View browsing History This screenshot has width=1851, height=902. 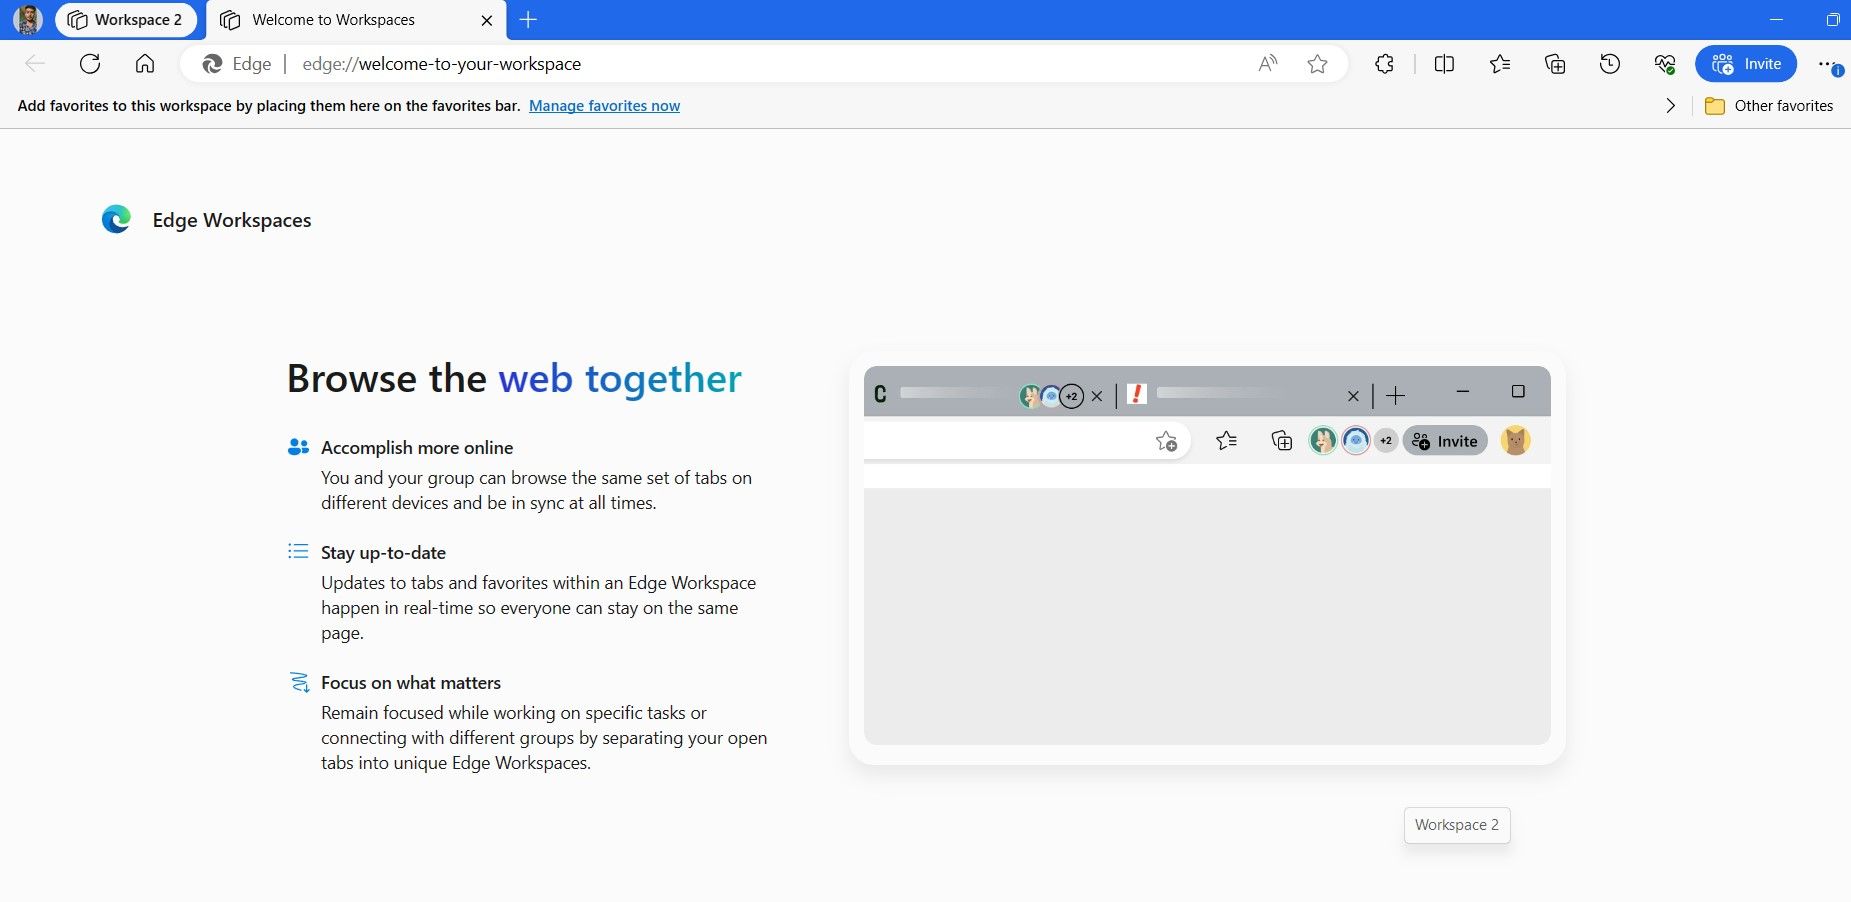click(1608, 63)
